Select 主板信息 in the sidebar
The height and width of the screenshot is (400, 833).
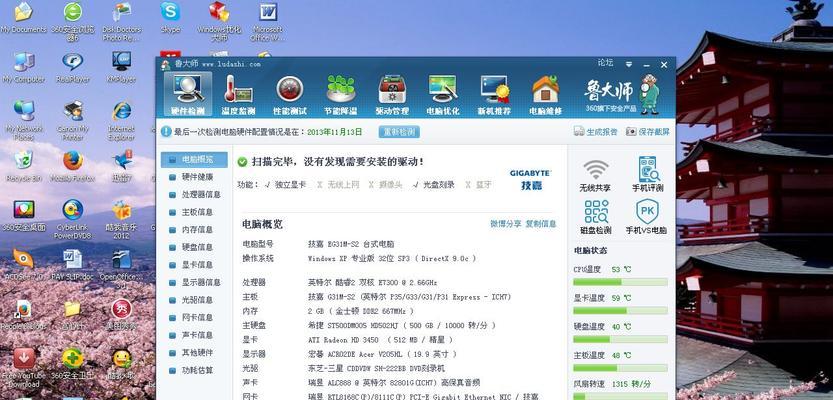[x=194, y=212]
